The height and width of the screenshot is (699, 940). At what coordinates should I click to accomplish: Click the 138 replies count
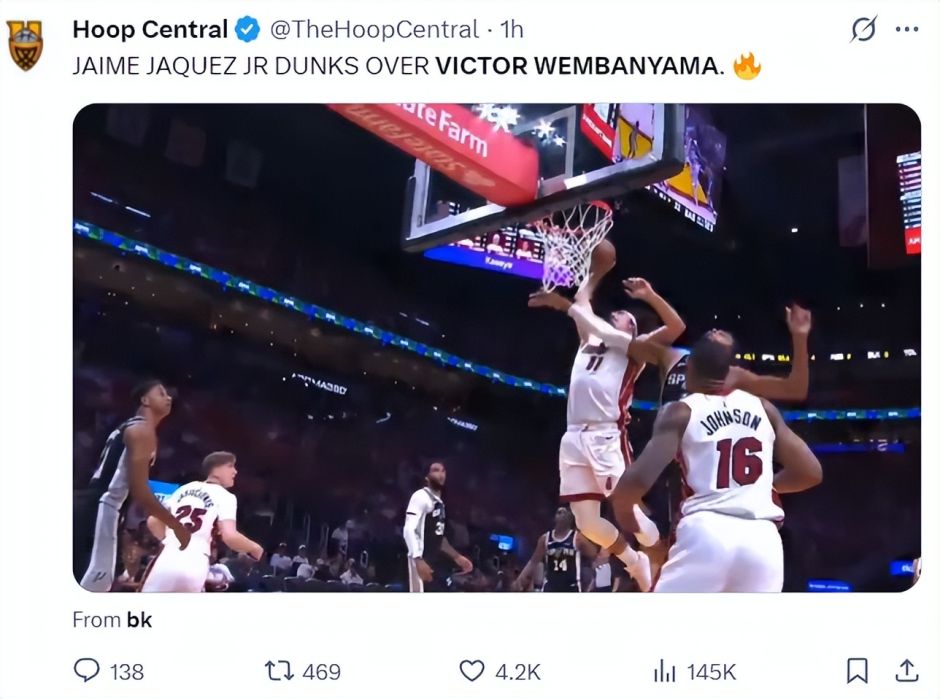click(x=127, y=672)
